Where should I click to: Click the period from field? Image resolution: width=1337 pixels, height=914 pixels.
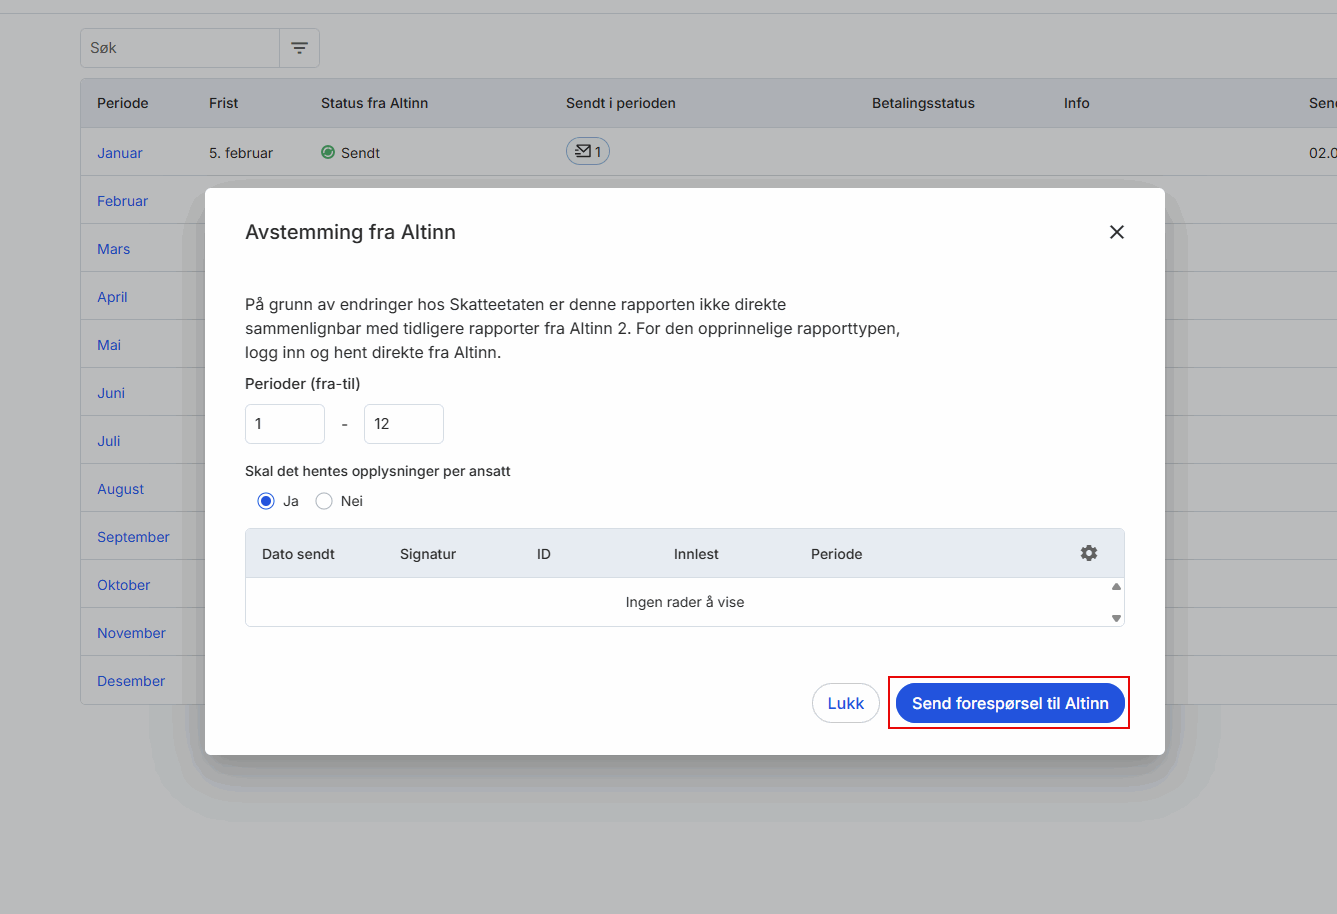(x=285, y=424)
